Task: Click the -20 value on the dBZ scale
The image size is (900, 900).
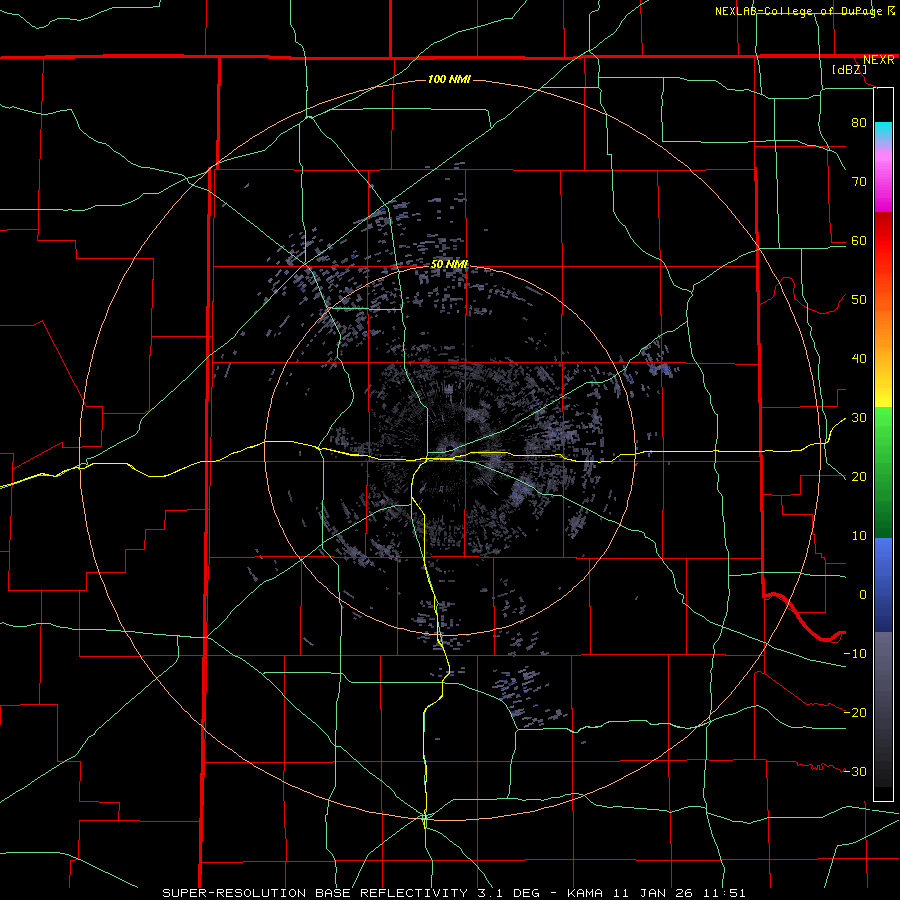Action: (855, 712)
